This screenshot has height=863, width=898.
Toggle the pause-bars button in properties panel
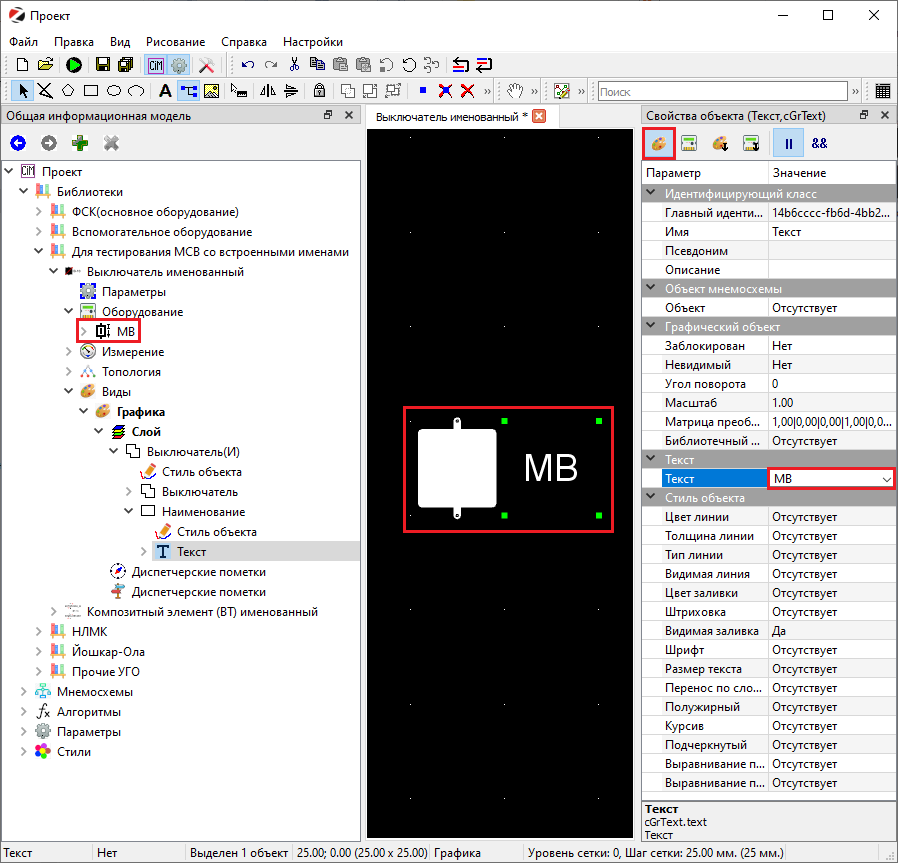pyautogui.click(x=788, y=144)
